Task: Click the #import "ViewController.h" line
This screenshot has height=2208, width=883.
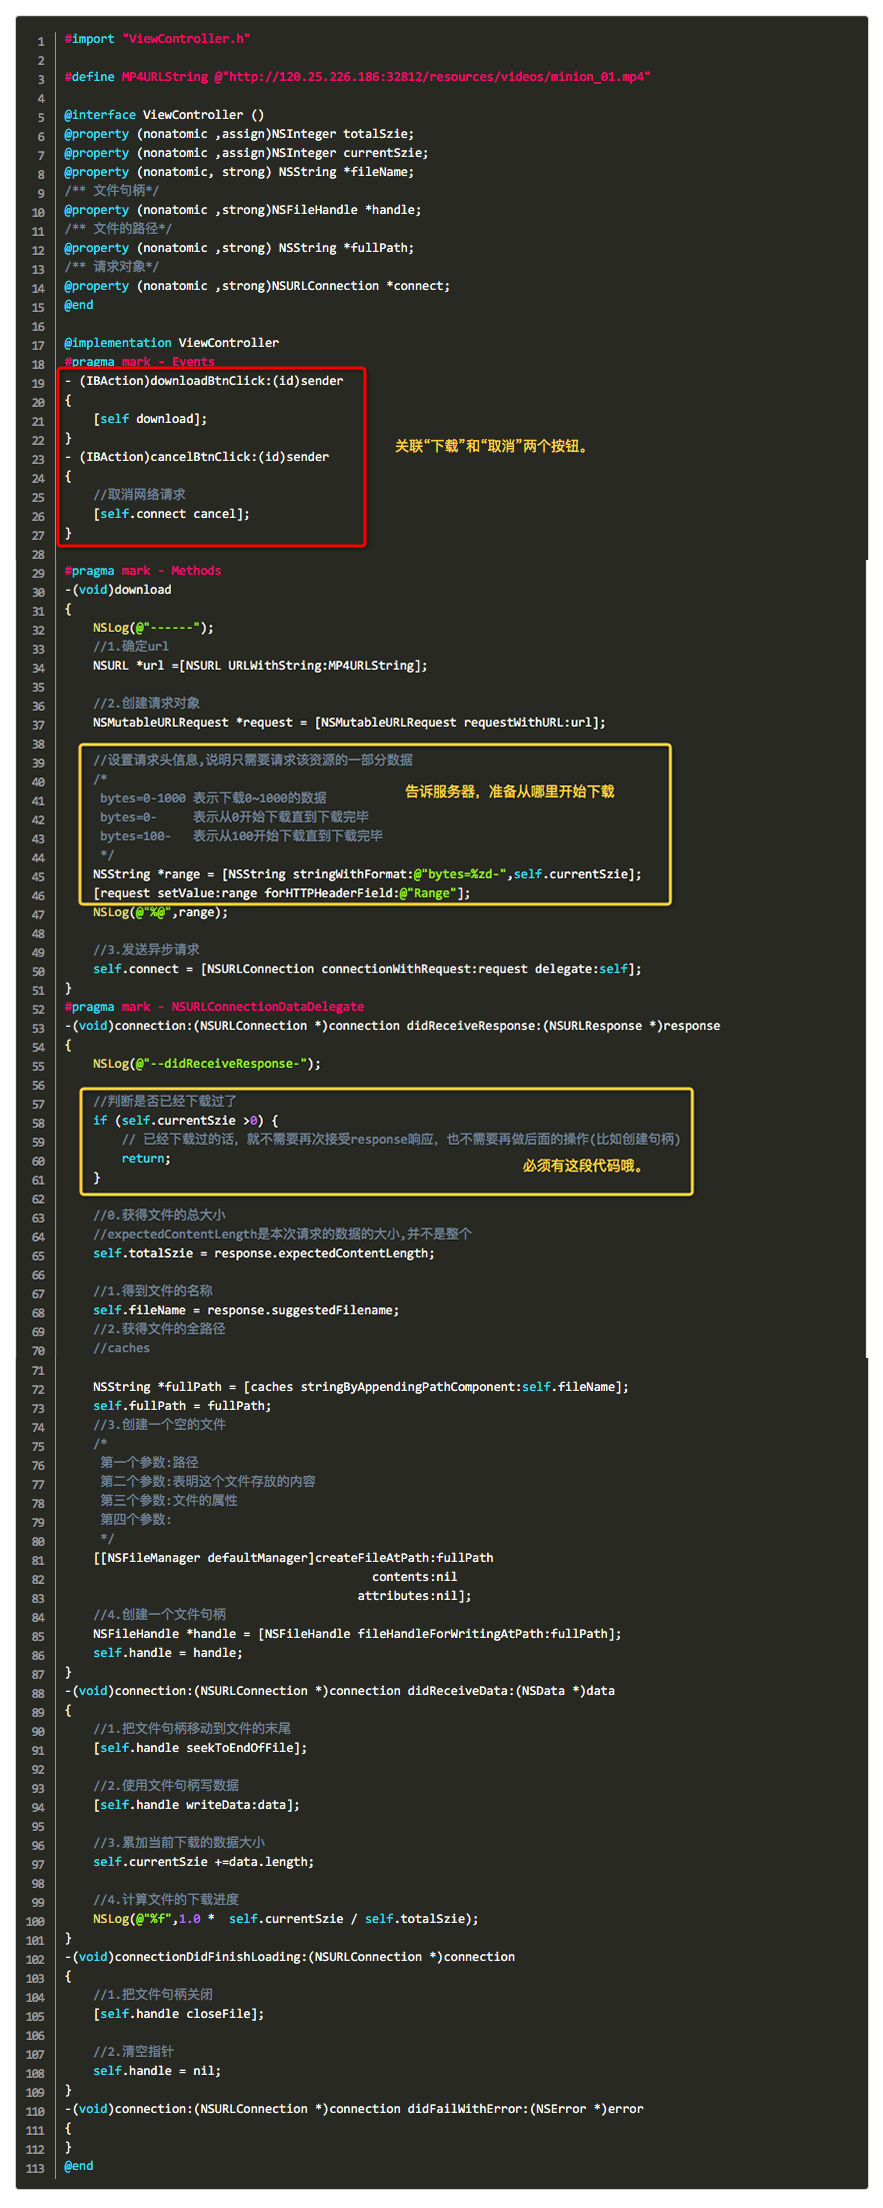Action: [x=157, y=39]
